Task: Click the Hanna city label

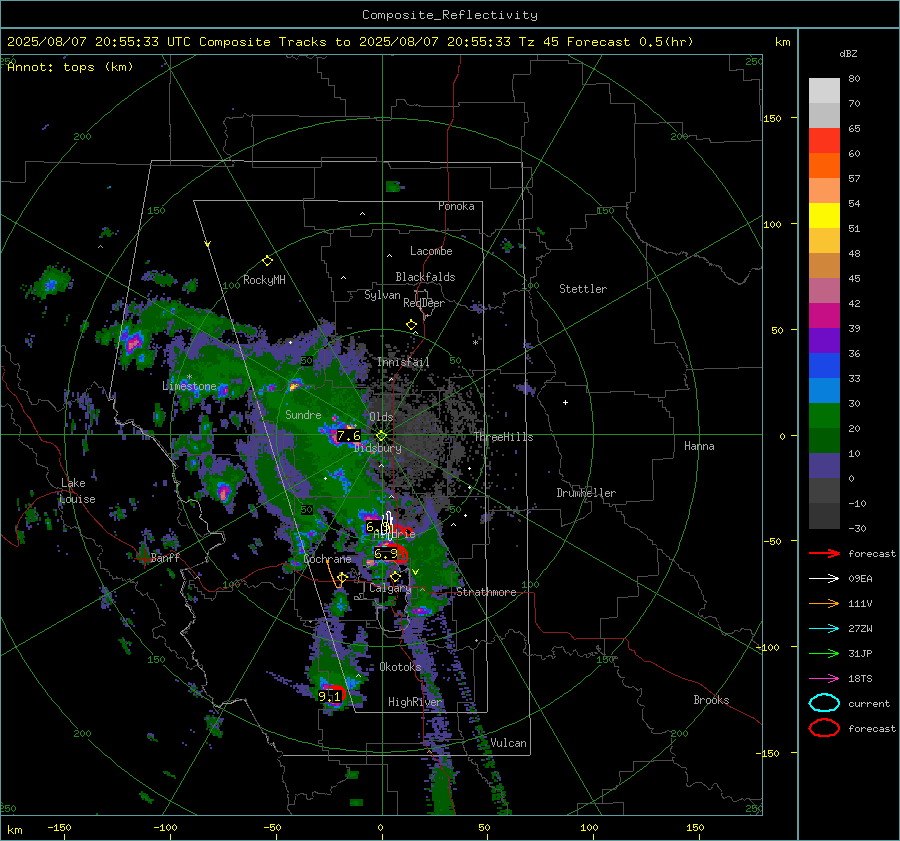Action: click(x=699, y=446)
